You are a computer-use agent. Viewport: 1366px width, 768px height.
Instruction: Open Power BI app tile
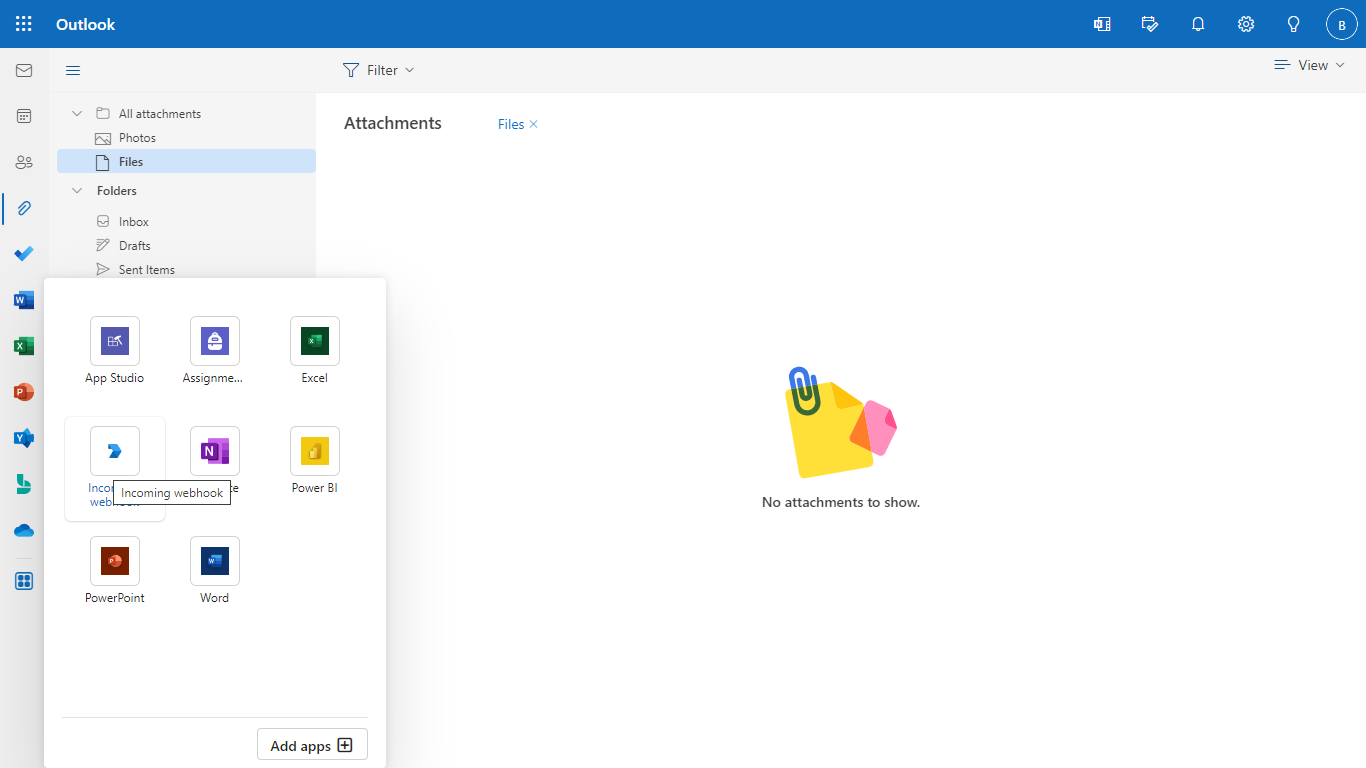click(315, 461)
